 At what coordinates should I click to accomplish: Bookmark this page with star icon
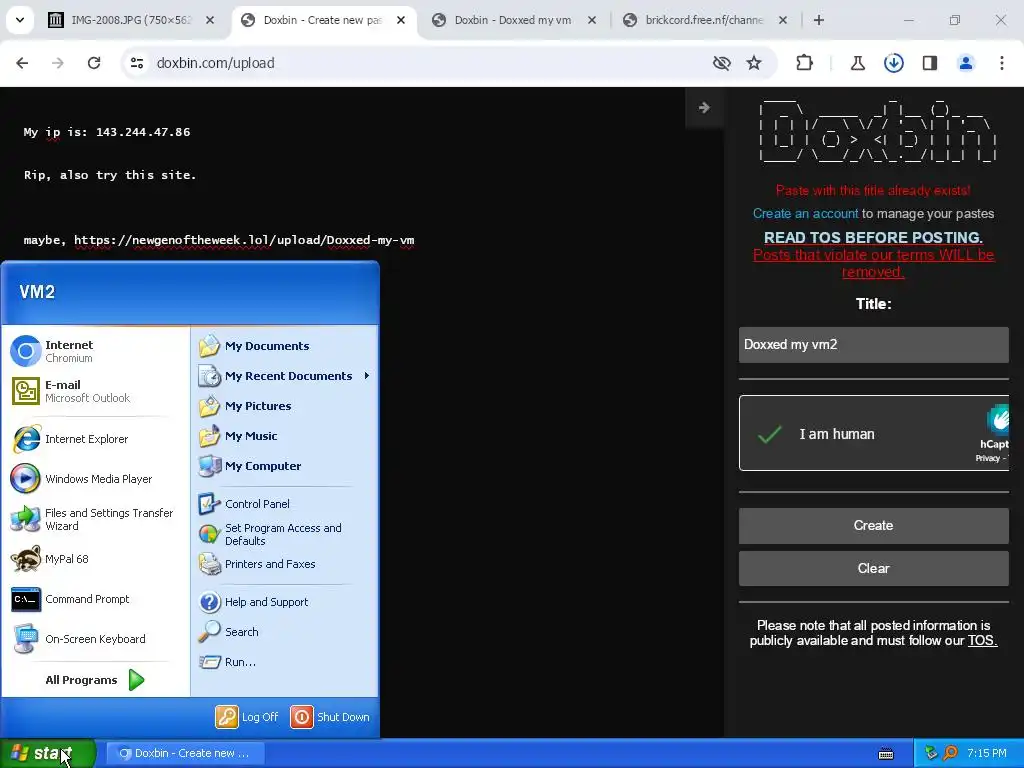(x=754, y=63)
